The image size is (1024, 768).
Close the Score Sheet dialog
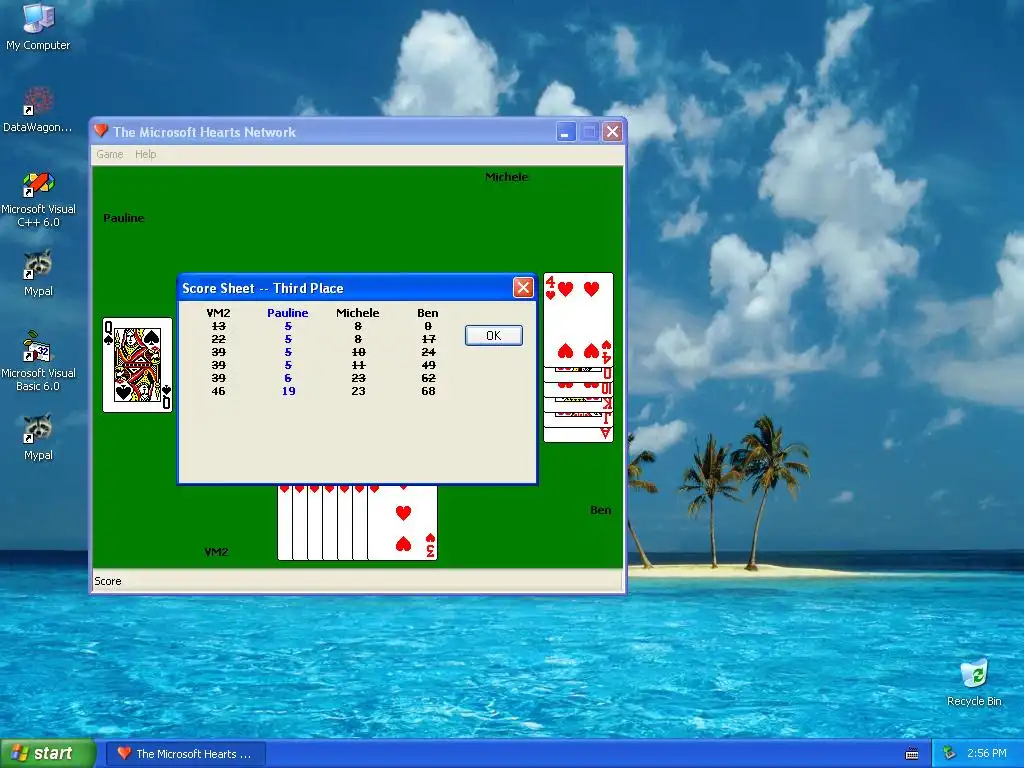click(x=523, y=287)
